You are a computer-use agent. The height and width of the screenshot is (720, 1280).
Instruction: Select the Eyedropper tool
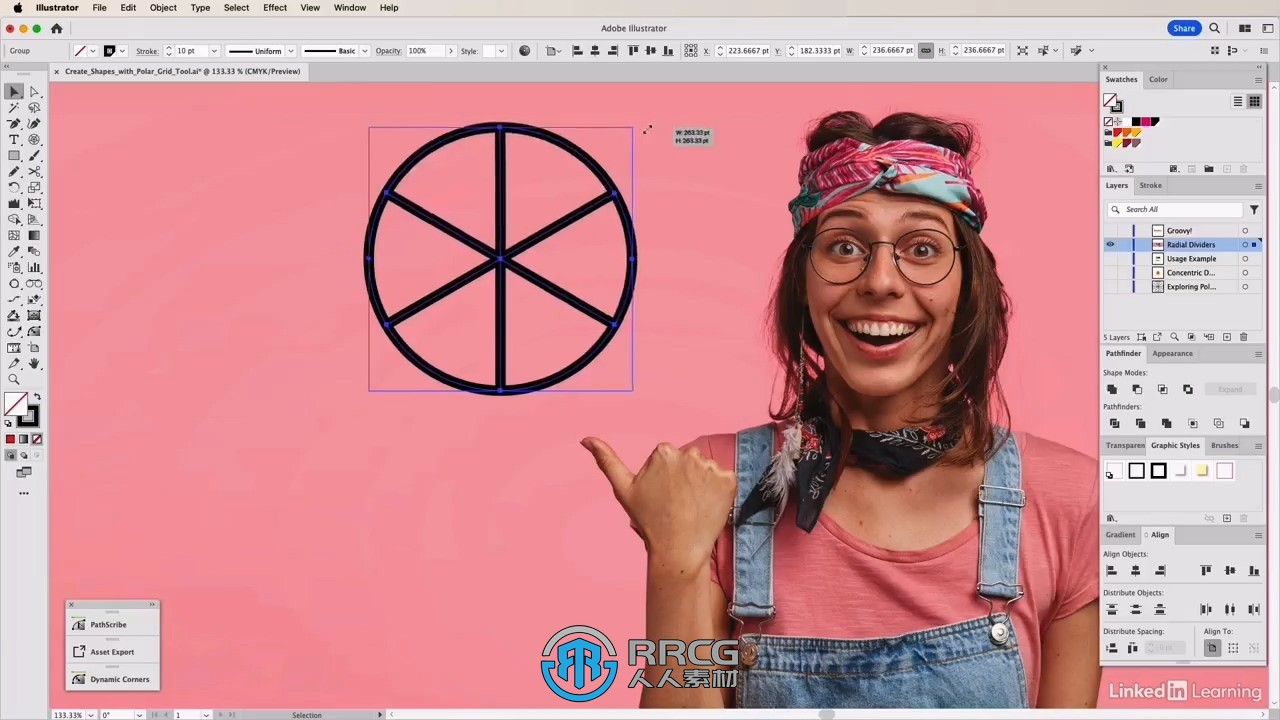pos(14,252)
